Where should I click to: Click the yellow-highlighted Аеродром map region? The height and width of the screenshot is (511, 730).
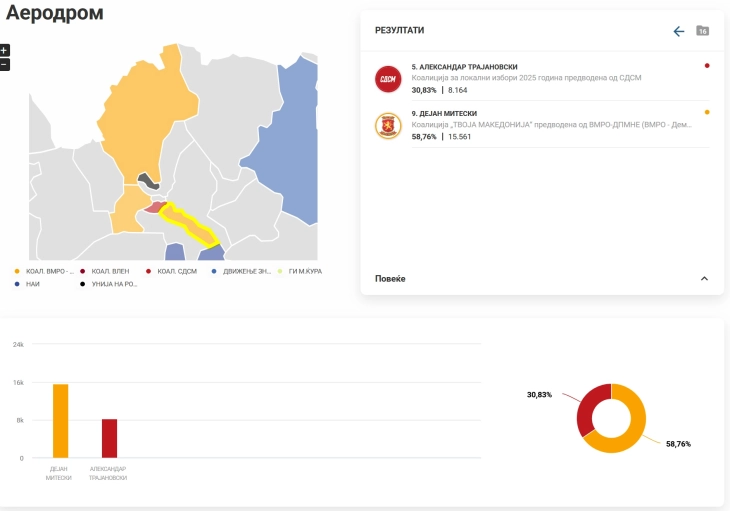click(190, 225)
